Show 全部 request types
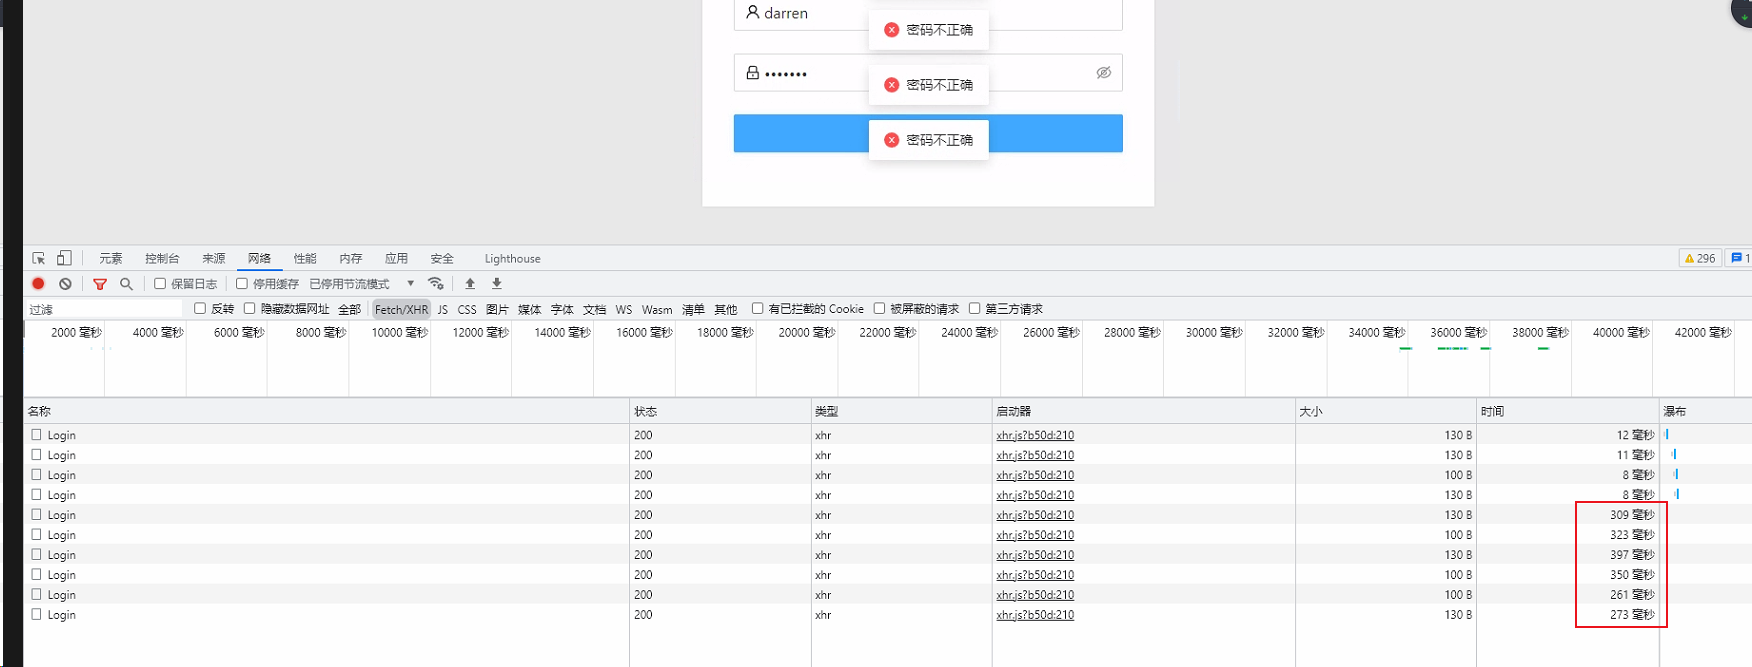The image size is (1752, 667). pyautogui.click(x=349, y=309)
